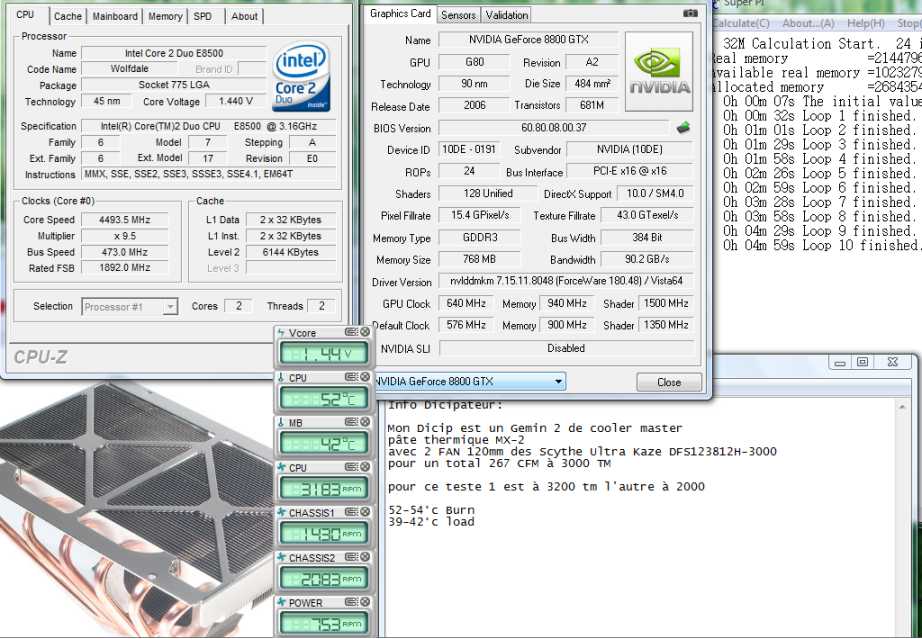
Task: Switch to Sensors tab in GPU-Z
Action: [458, 15]
